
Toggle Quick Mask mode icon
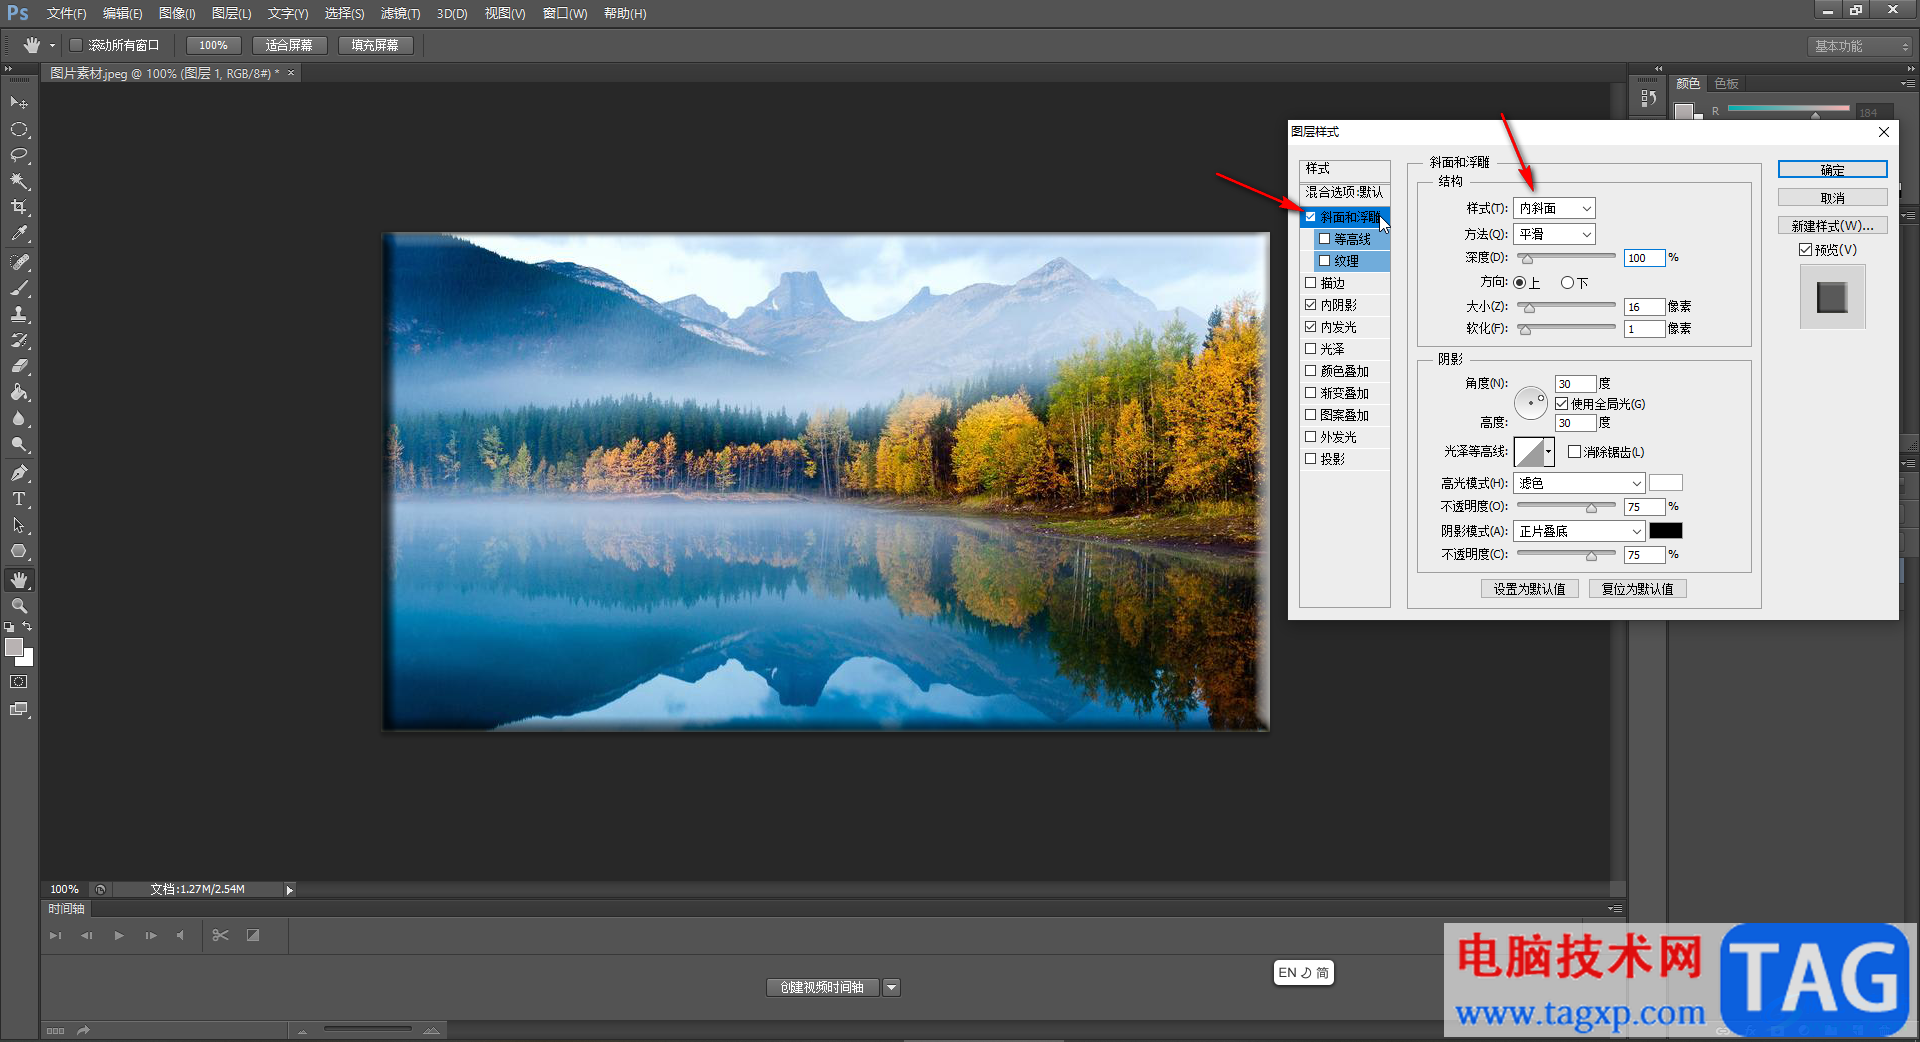pyautogui.click(x=19, y=682)
